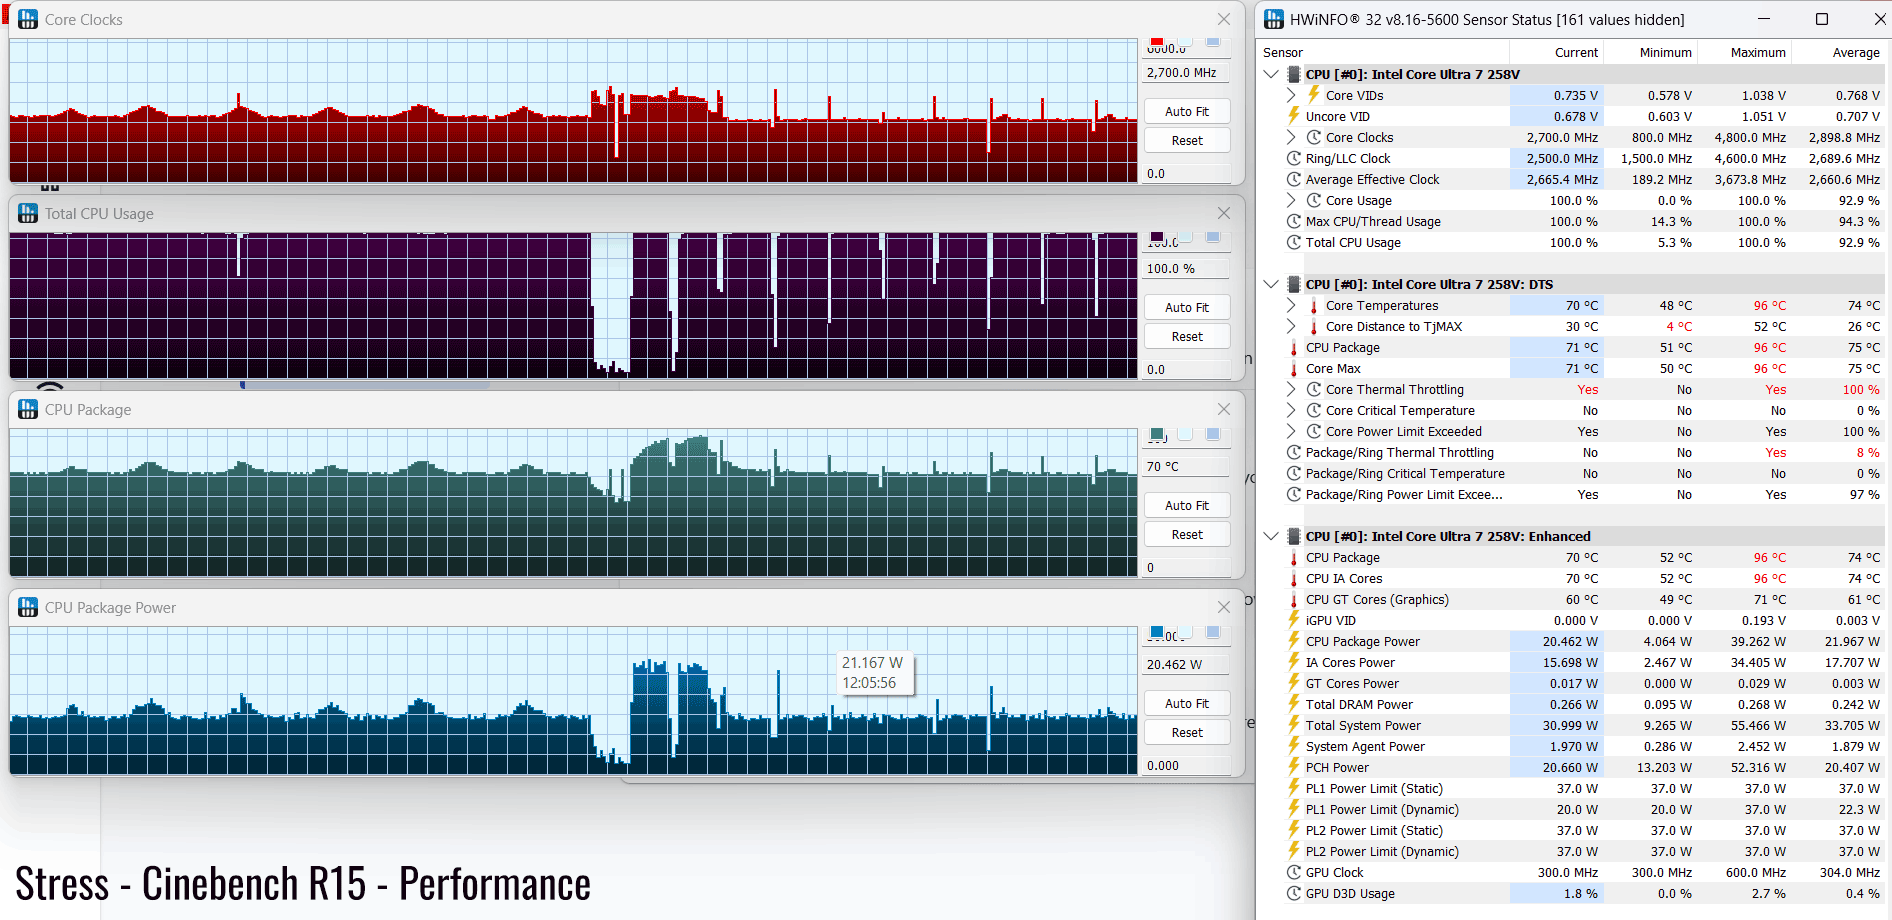Collapse the 258V: Enhanced sensor group
The height and width of the screenshot is (920, 1892).
click(x=1271, y=536)
